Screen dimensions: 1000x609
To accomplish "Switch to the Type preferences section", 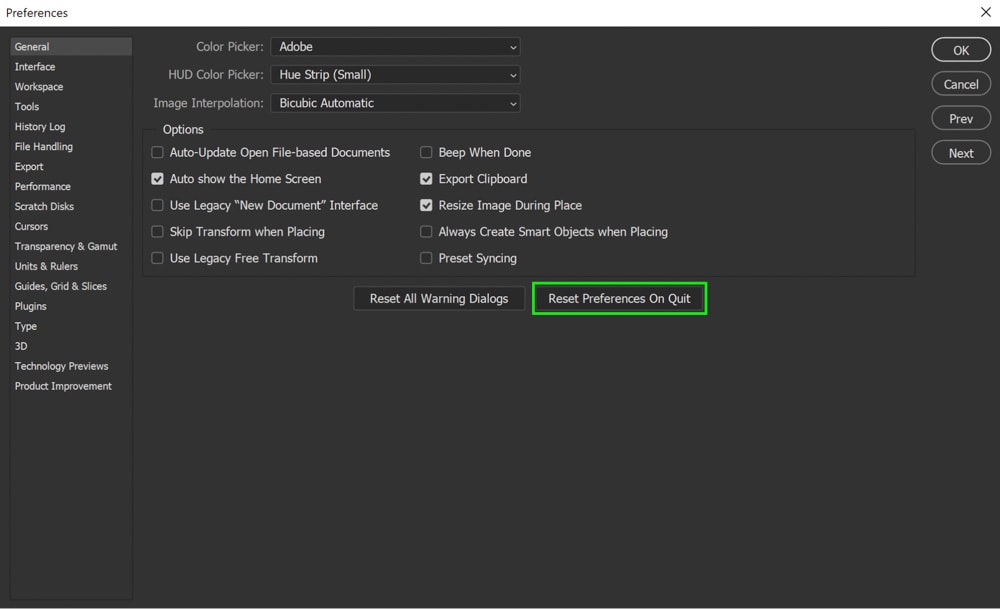I will tap(25, 326).
